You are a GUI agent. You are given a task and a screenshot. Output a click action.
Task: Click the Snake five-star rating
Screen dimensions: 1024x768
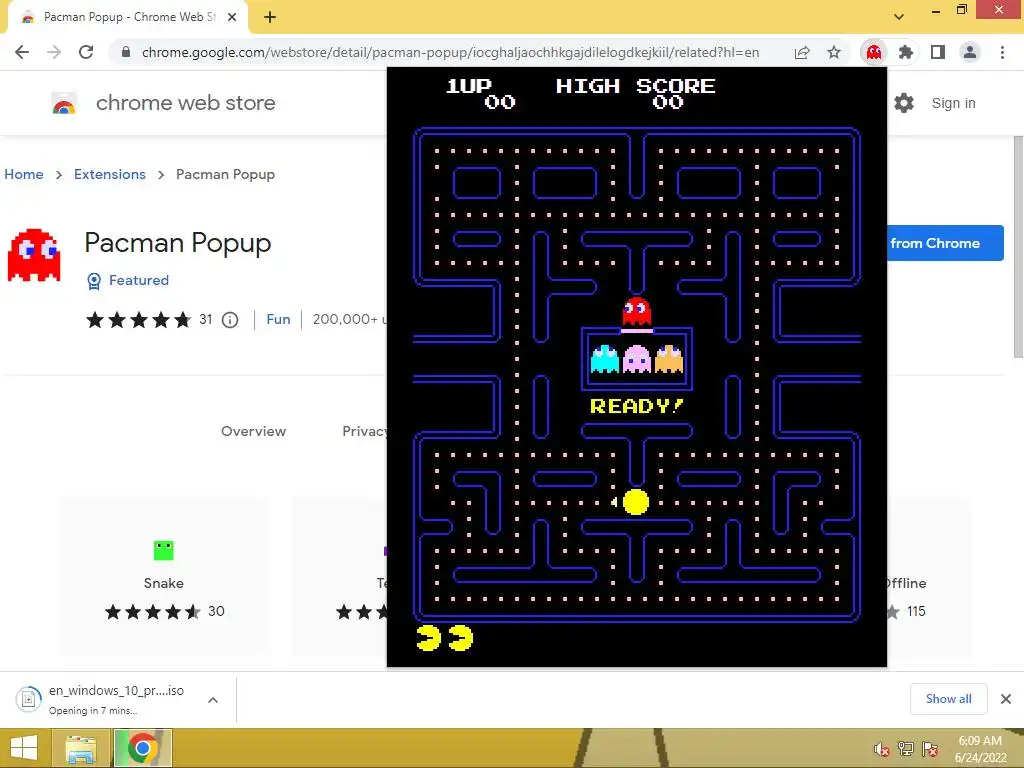click(x=153, y=612)
